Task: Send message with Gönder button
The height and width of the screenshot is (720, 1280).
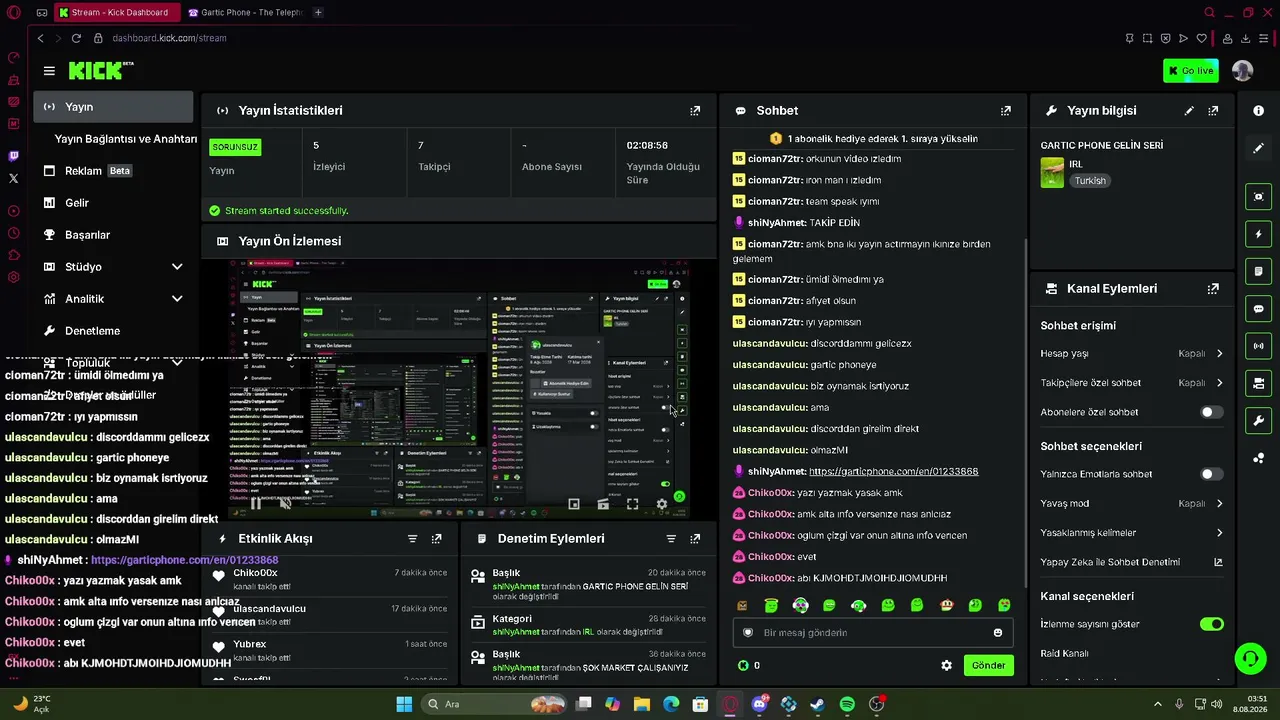Action: point(989,665)
